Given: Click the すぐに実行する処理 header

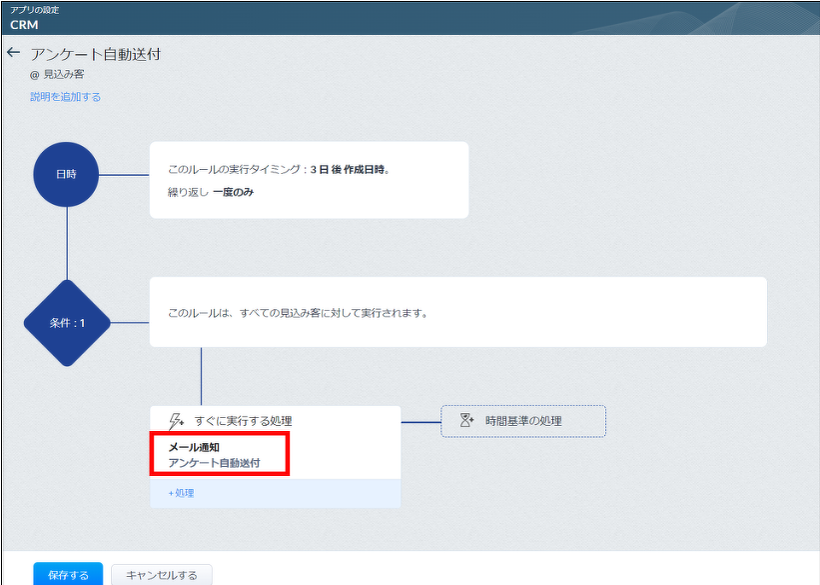Looking at the screenshot, I should 243,421.
